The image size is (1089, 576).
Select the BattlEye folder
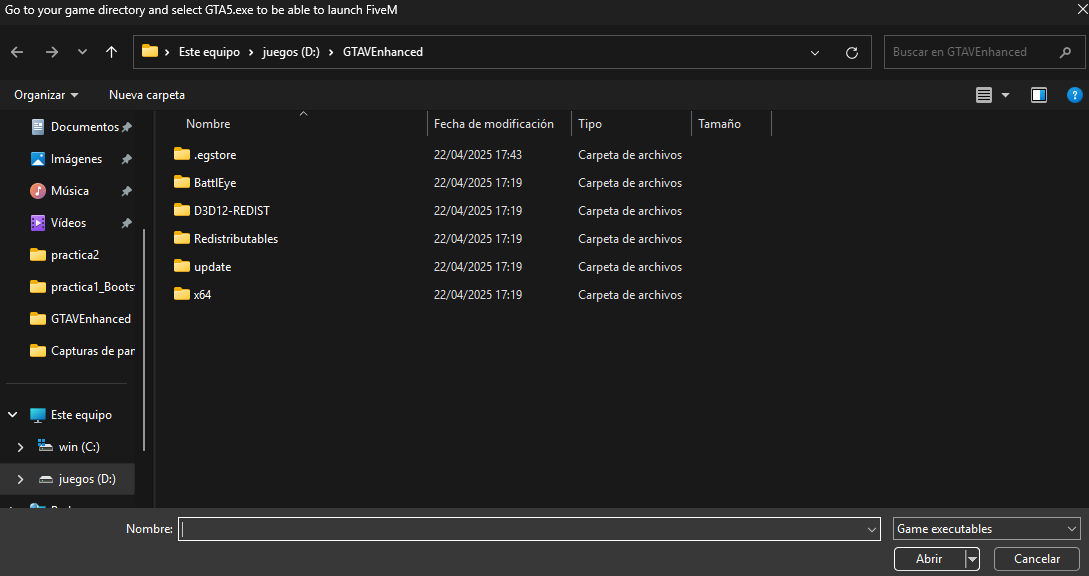[x=214, y=183]
